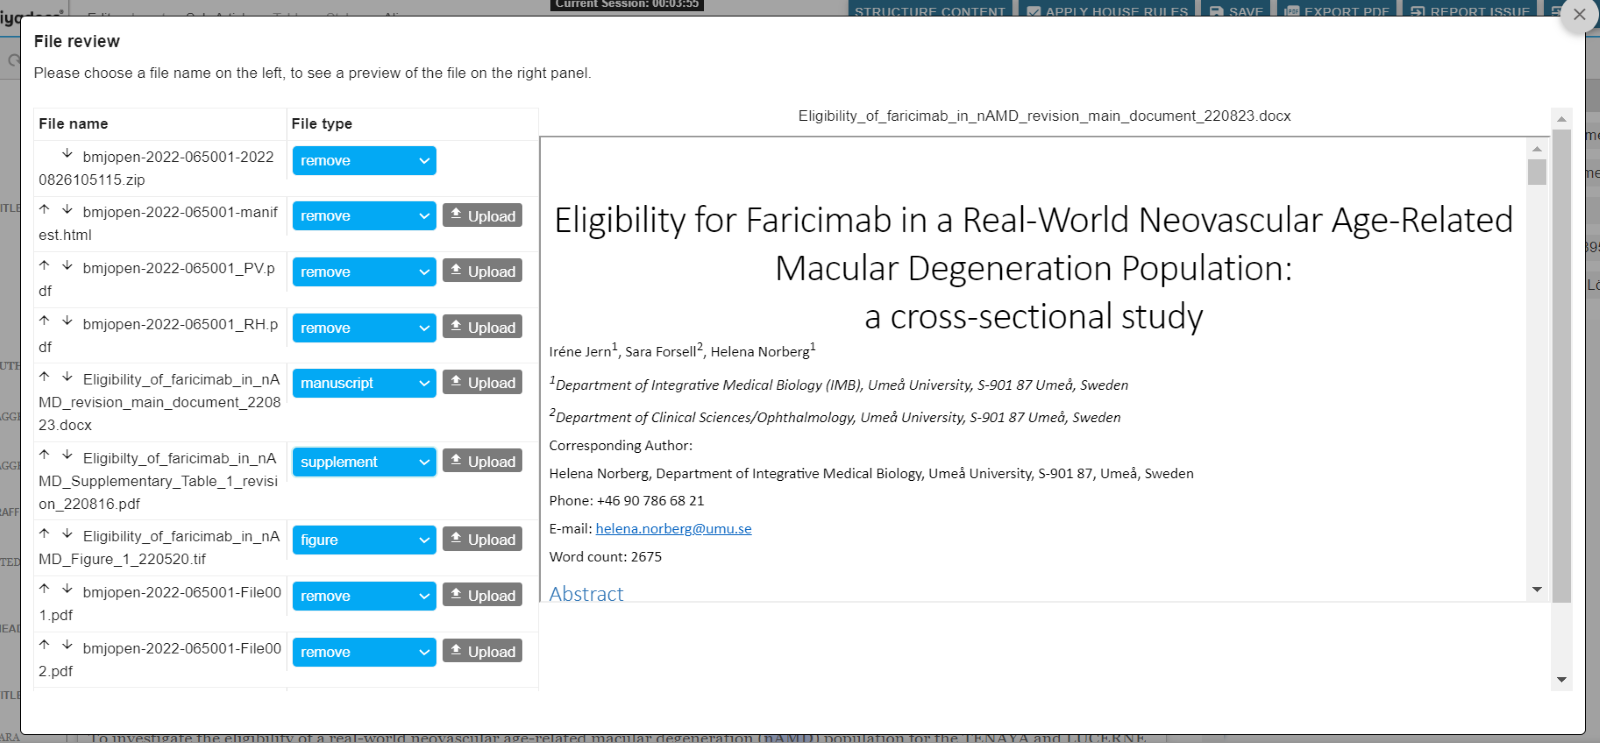Viewport: 1600px width, 743px height.
Task: Upload replacement for File002.pdf
Action: click(482, 652)
